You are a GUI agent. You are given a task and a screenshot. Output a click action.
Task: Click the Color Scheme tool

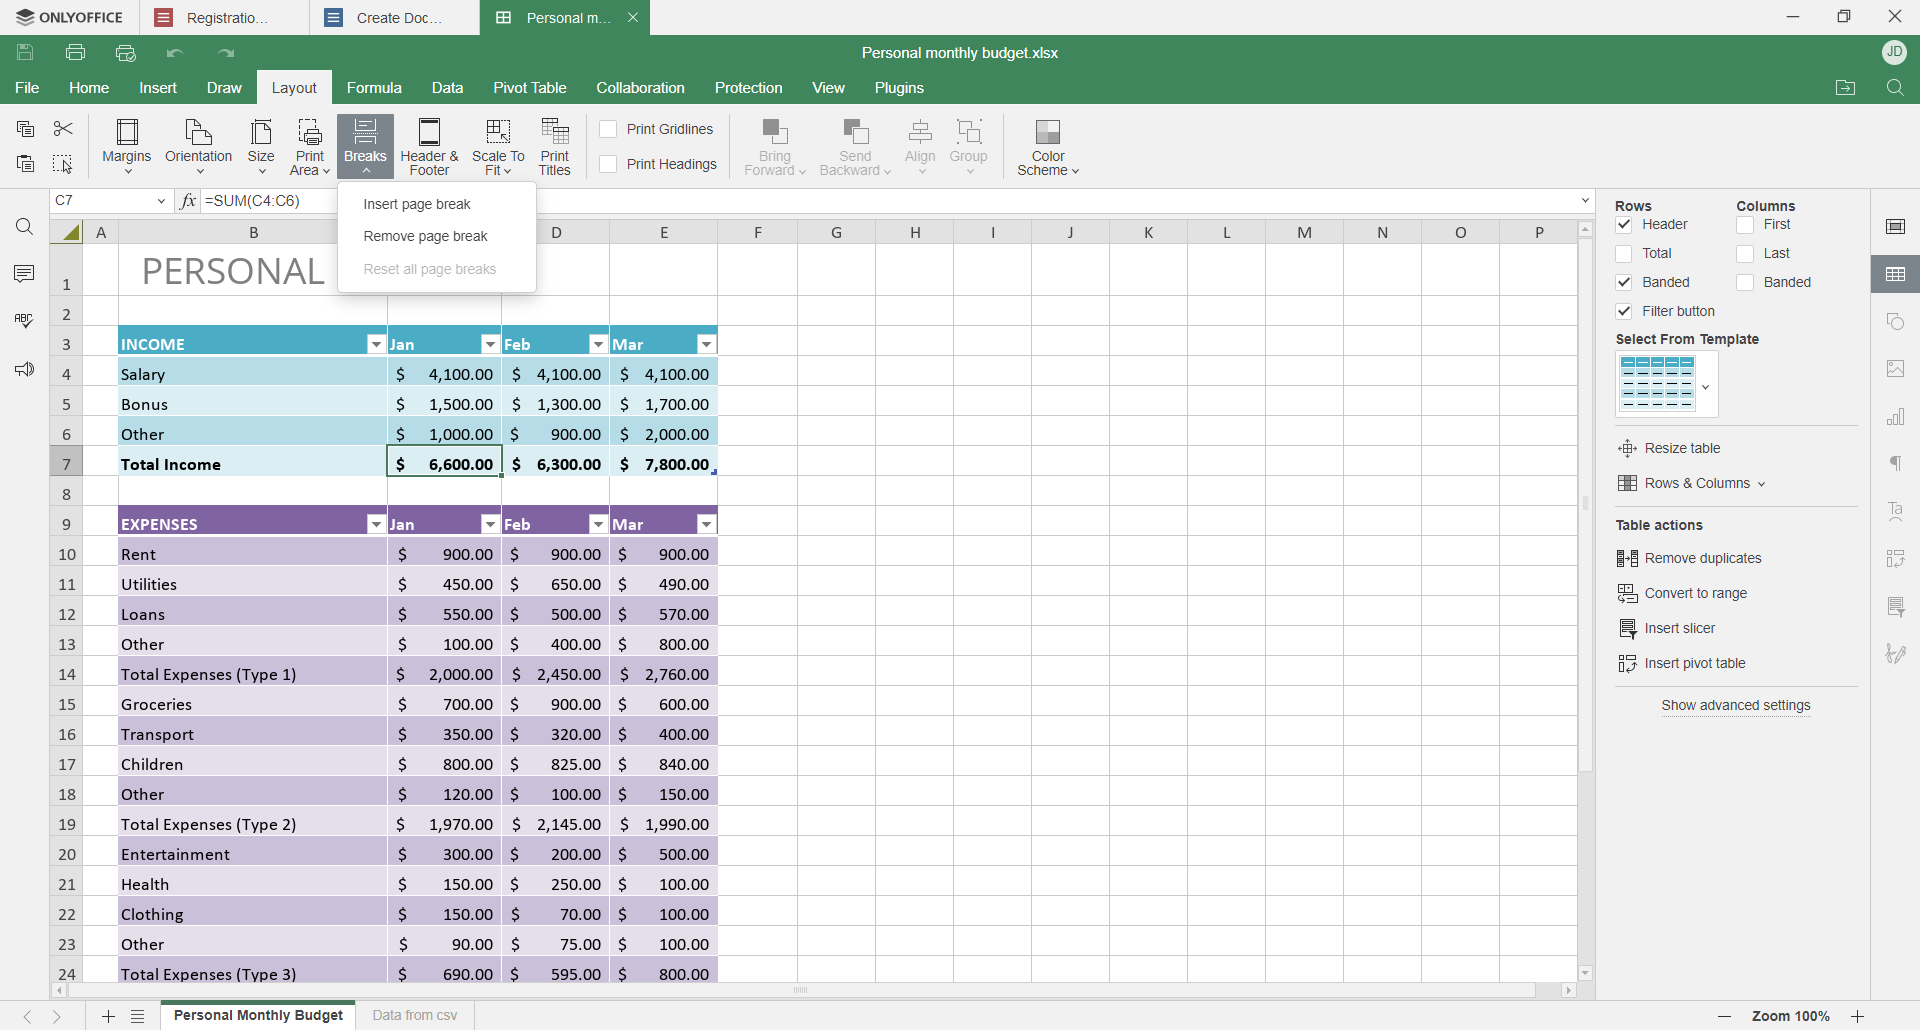point(1047,145)
